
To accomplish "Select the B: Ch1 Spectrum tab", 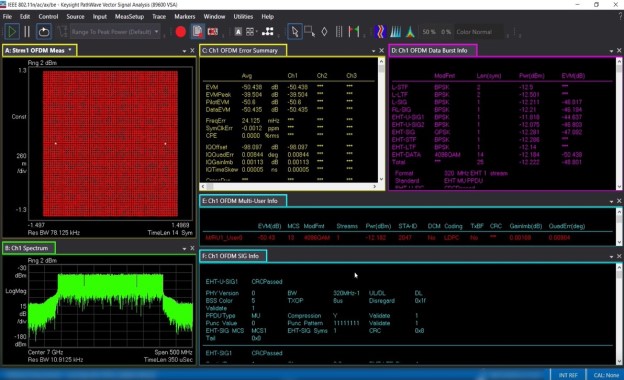I will (29, 248).
